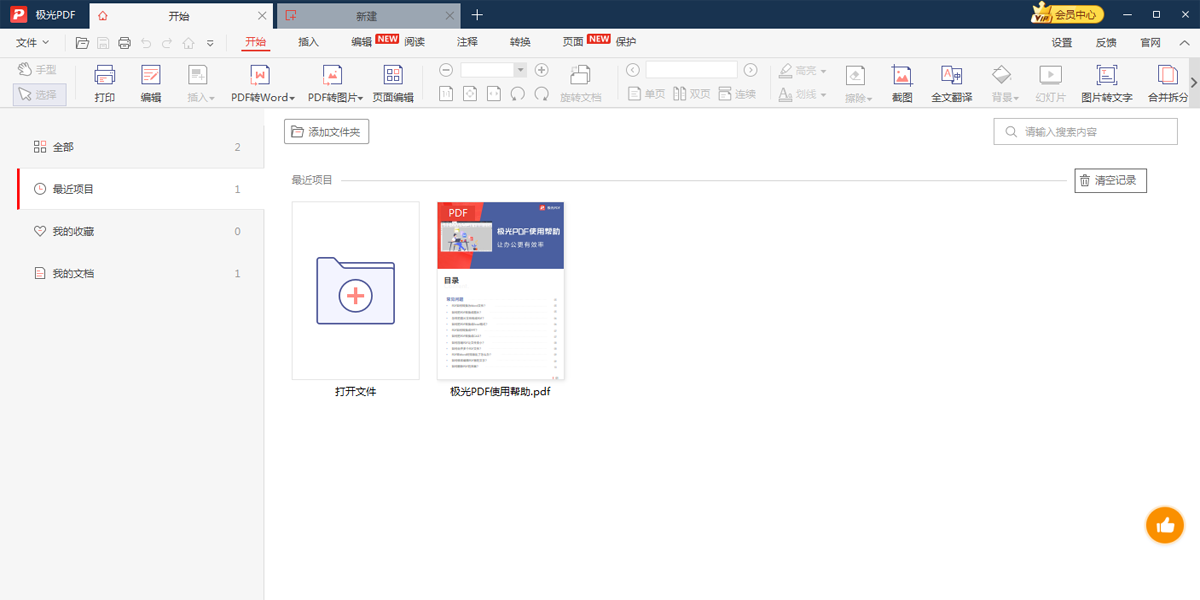Image resolution: width=1200 pixels, height=600 pixels.
Task: Click the 打开文件 folder tile
Action: [x=356, y=291]
